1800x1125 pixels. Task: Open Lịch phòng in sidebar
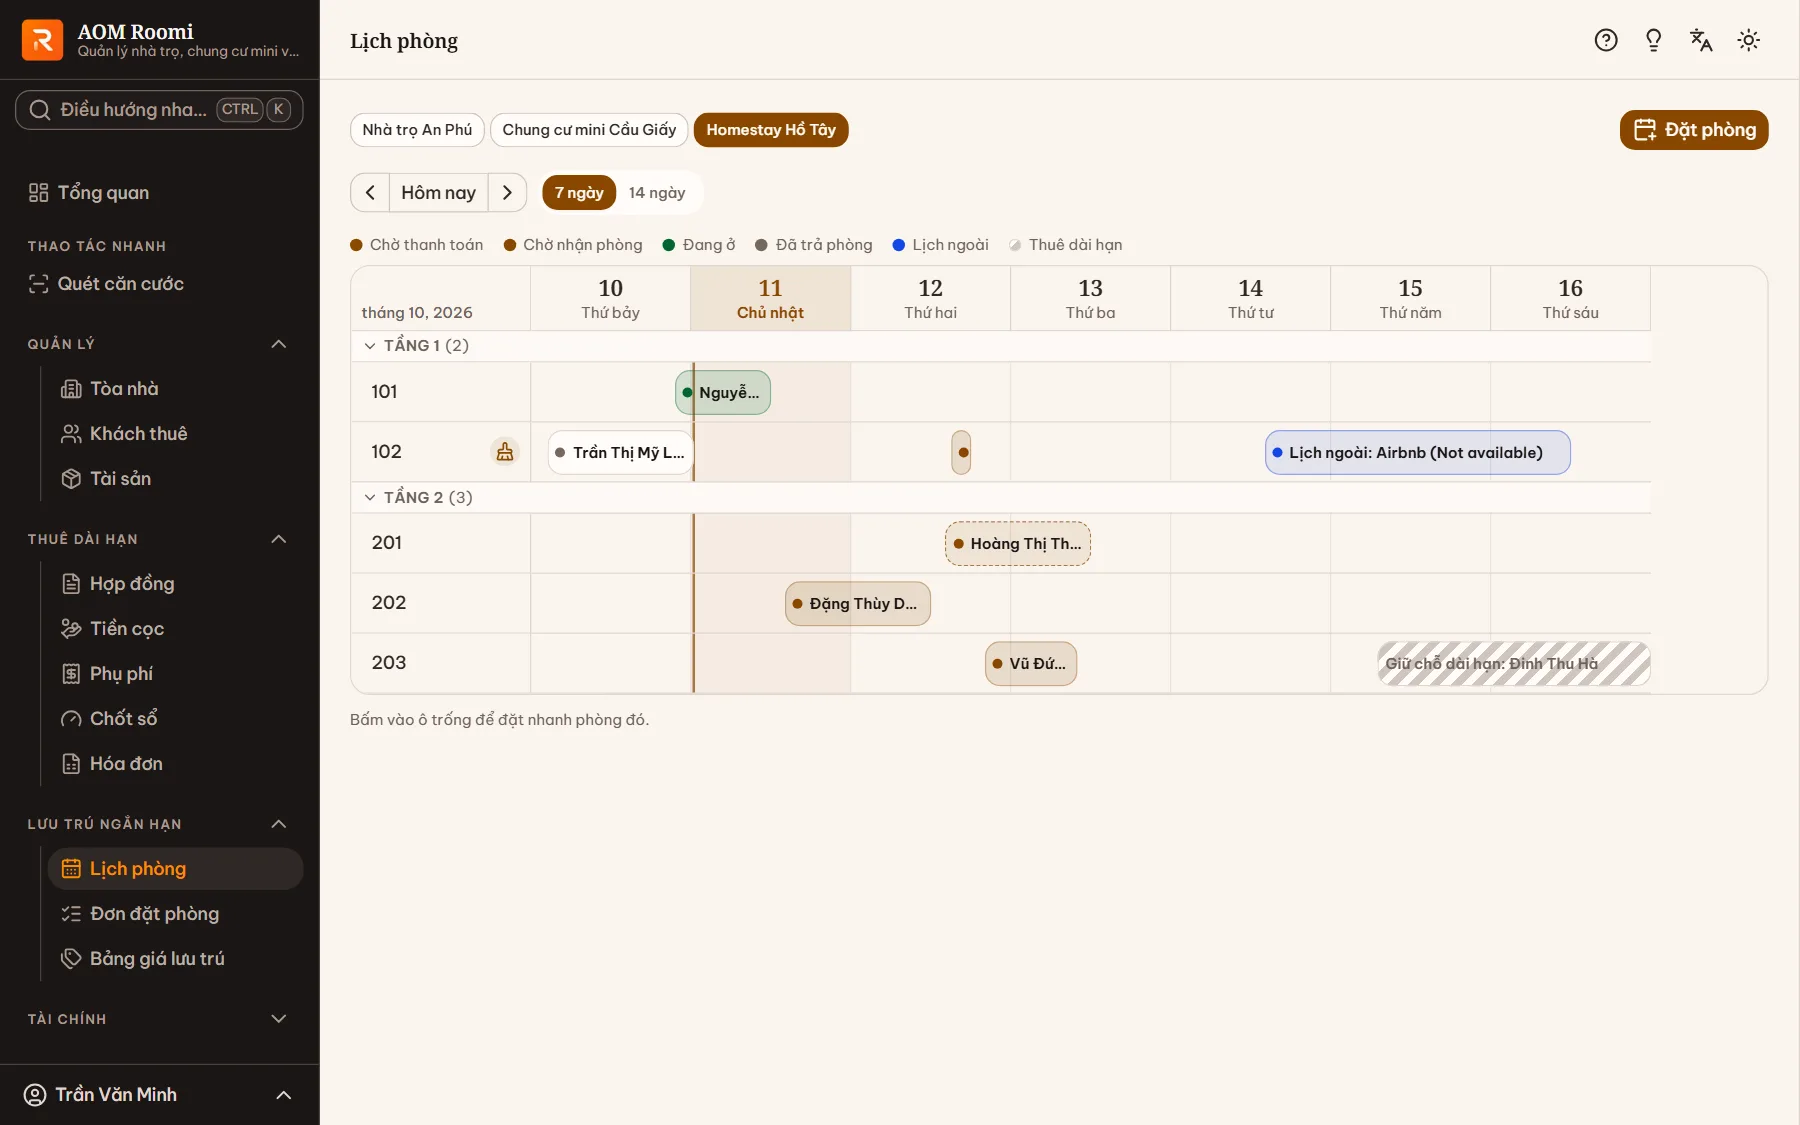point(176,869)
